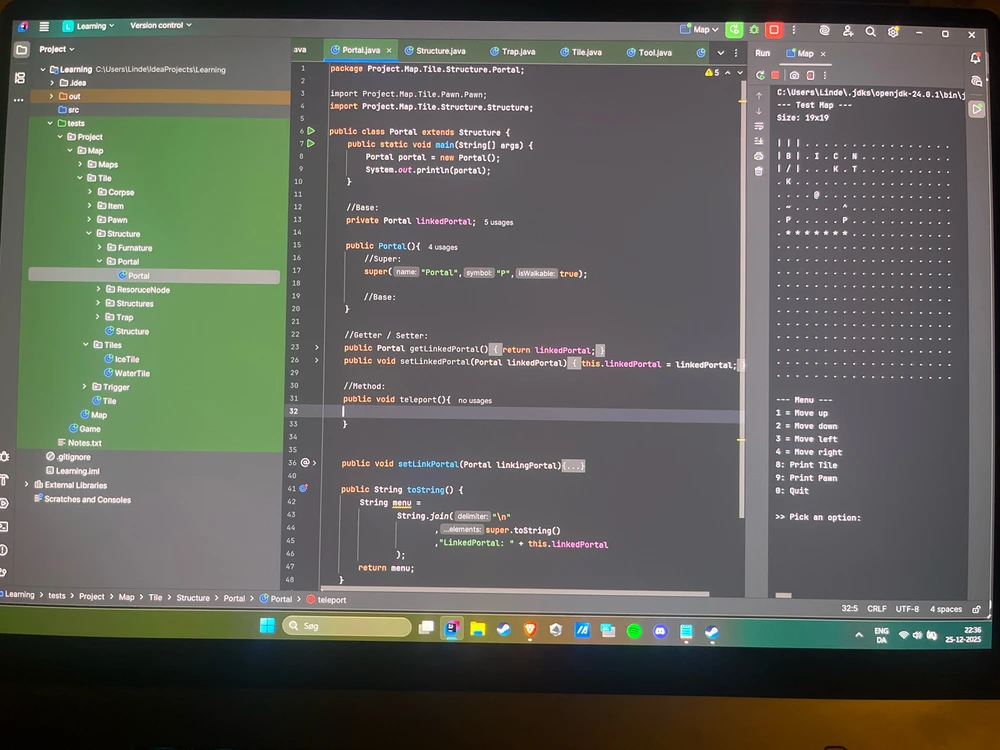Image resolution: width=1000 pixels, height=750 pixels.
Task: Click the trash icon to clear console
Action: pos(759,170)
